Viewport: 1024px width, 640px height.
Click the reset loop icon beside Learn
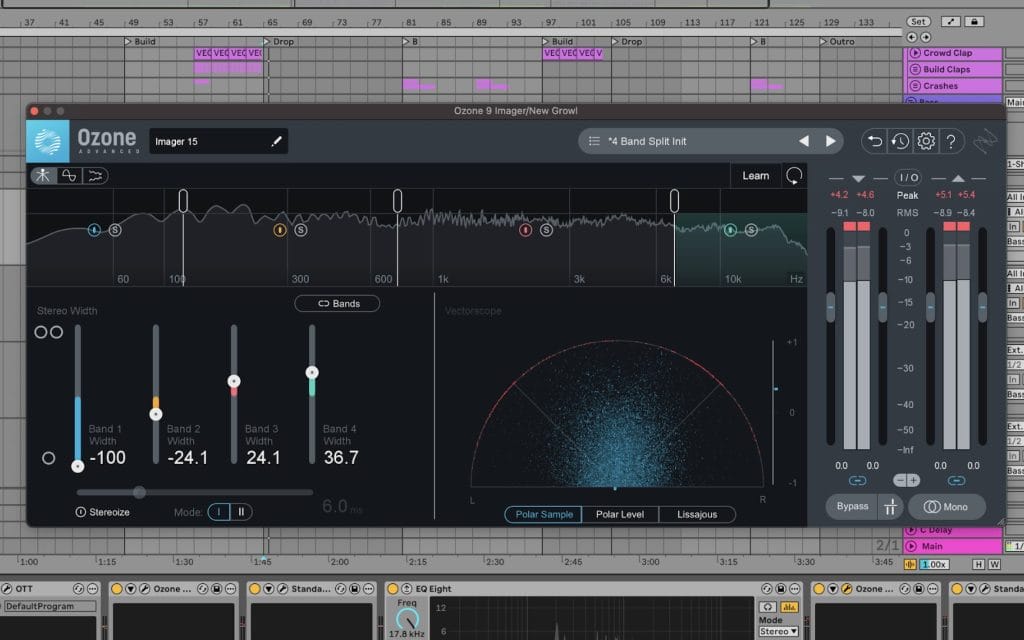(794, 176)
